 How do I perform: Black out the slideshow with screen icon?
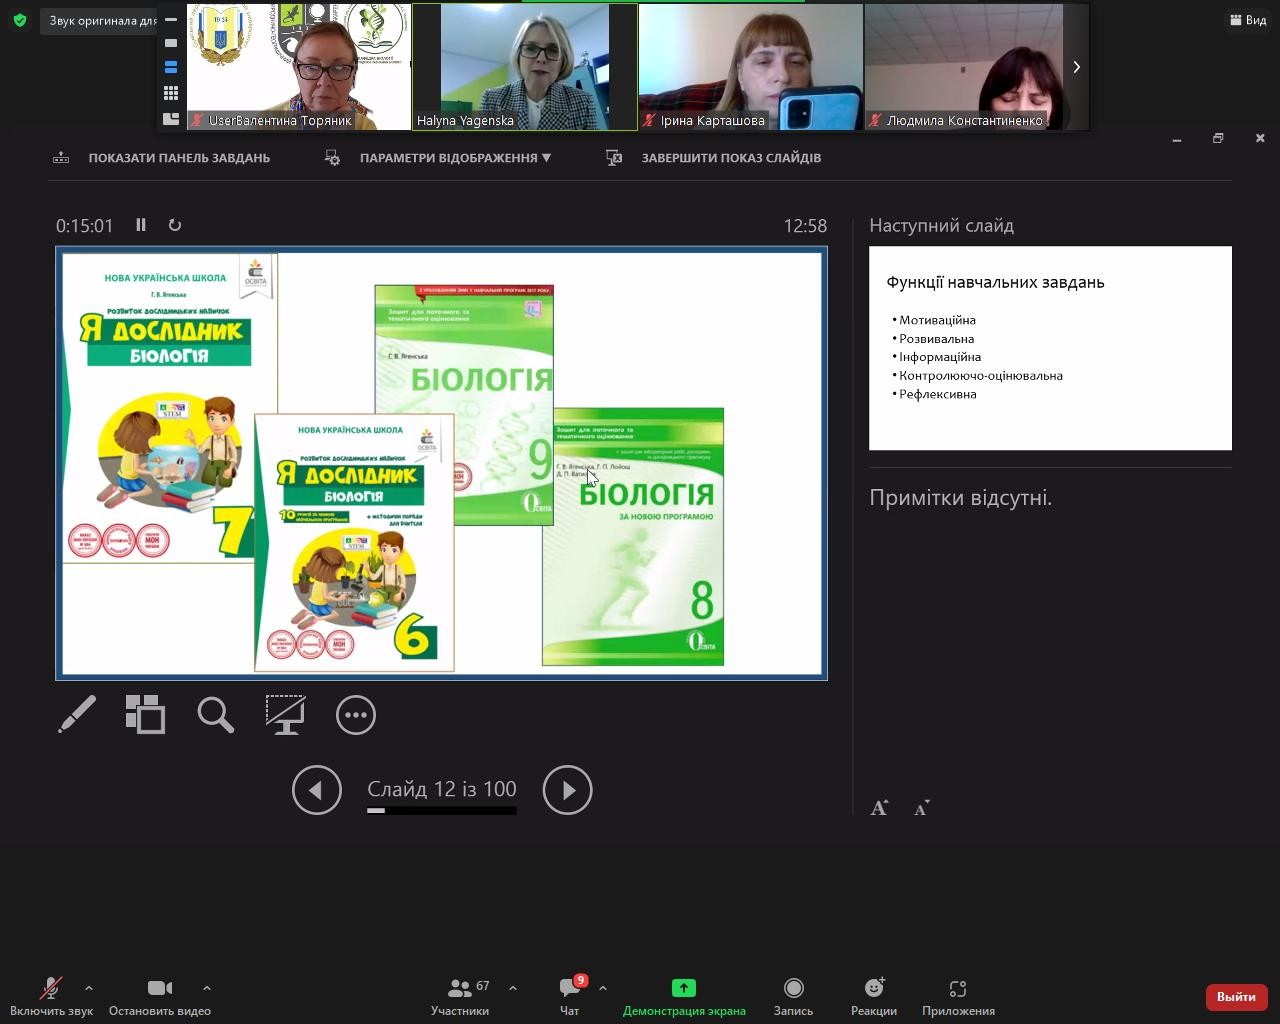tap(285, 714)
